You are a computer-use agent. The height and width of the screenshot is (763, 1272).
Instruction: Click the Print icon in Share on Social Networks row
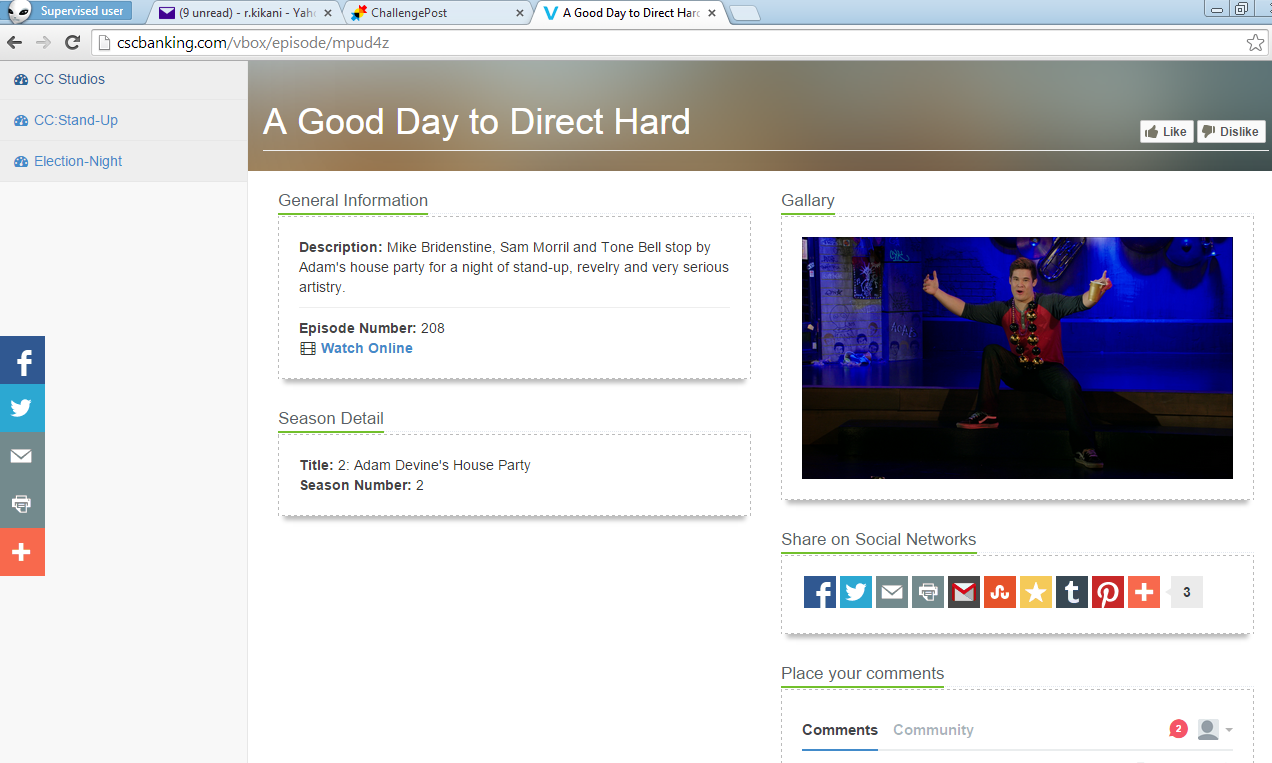pyautogui.click(x=928, y=592)
